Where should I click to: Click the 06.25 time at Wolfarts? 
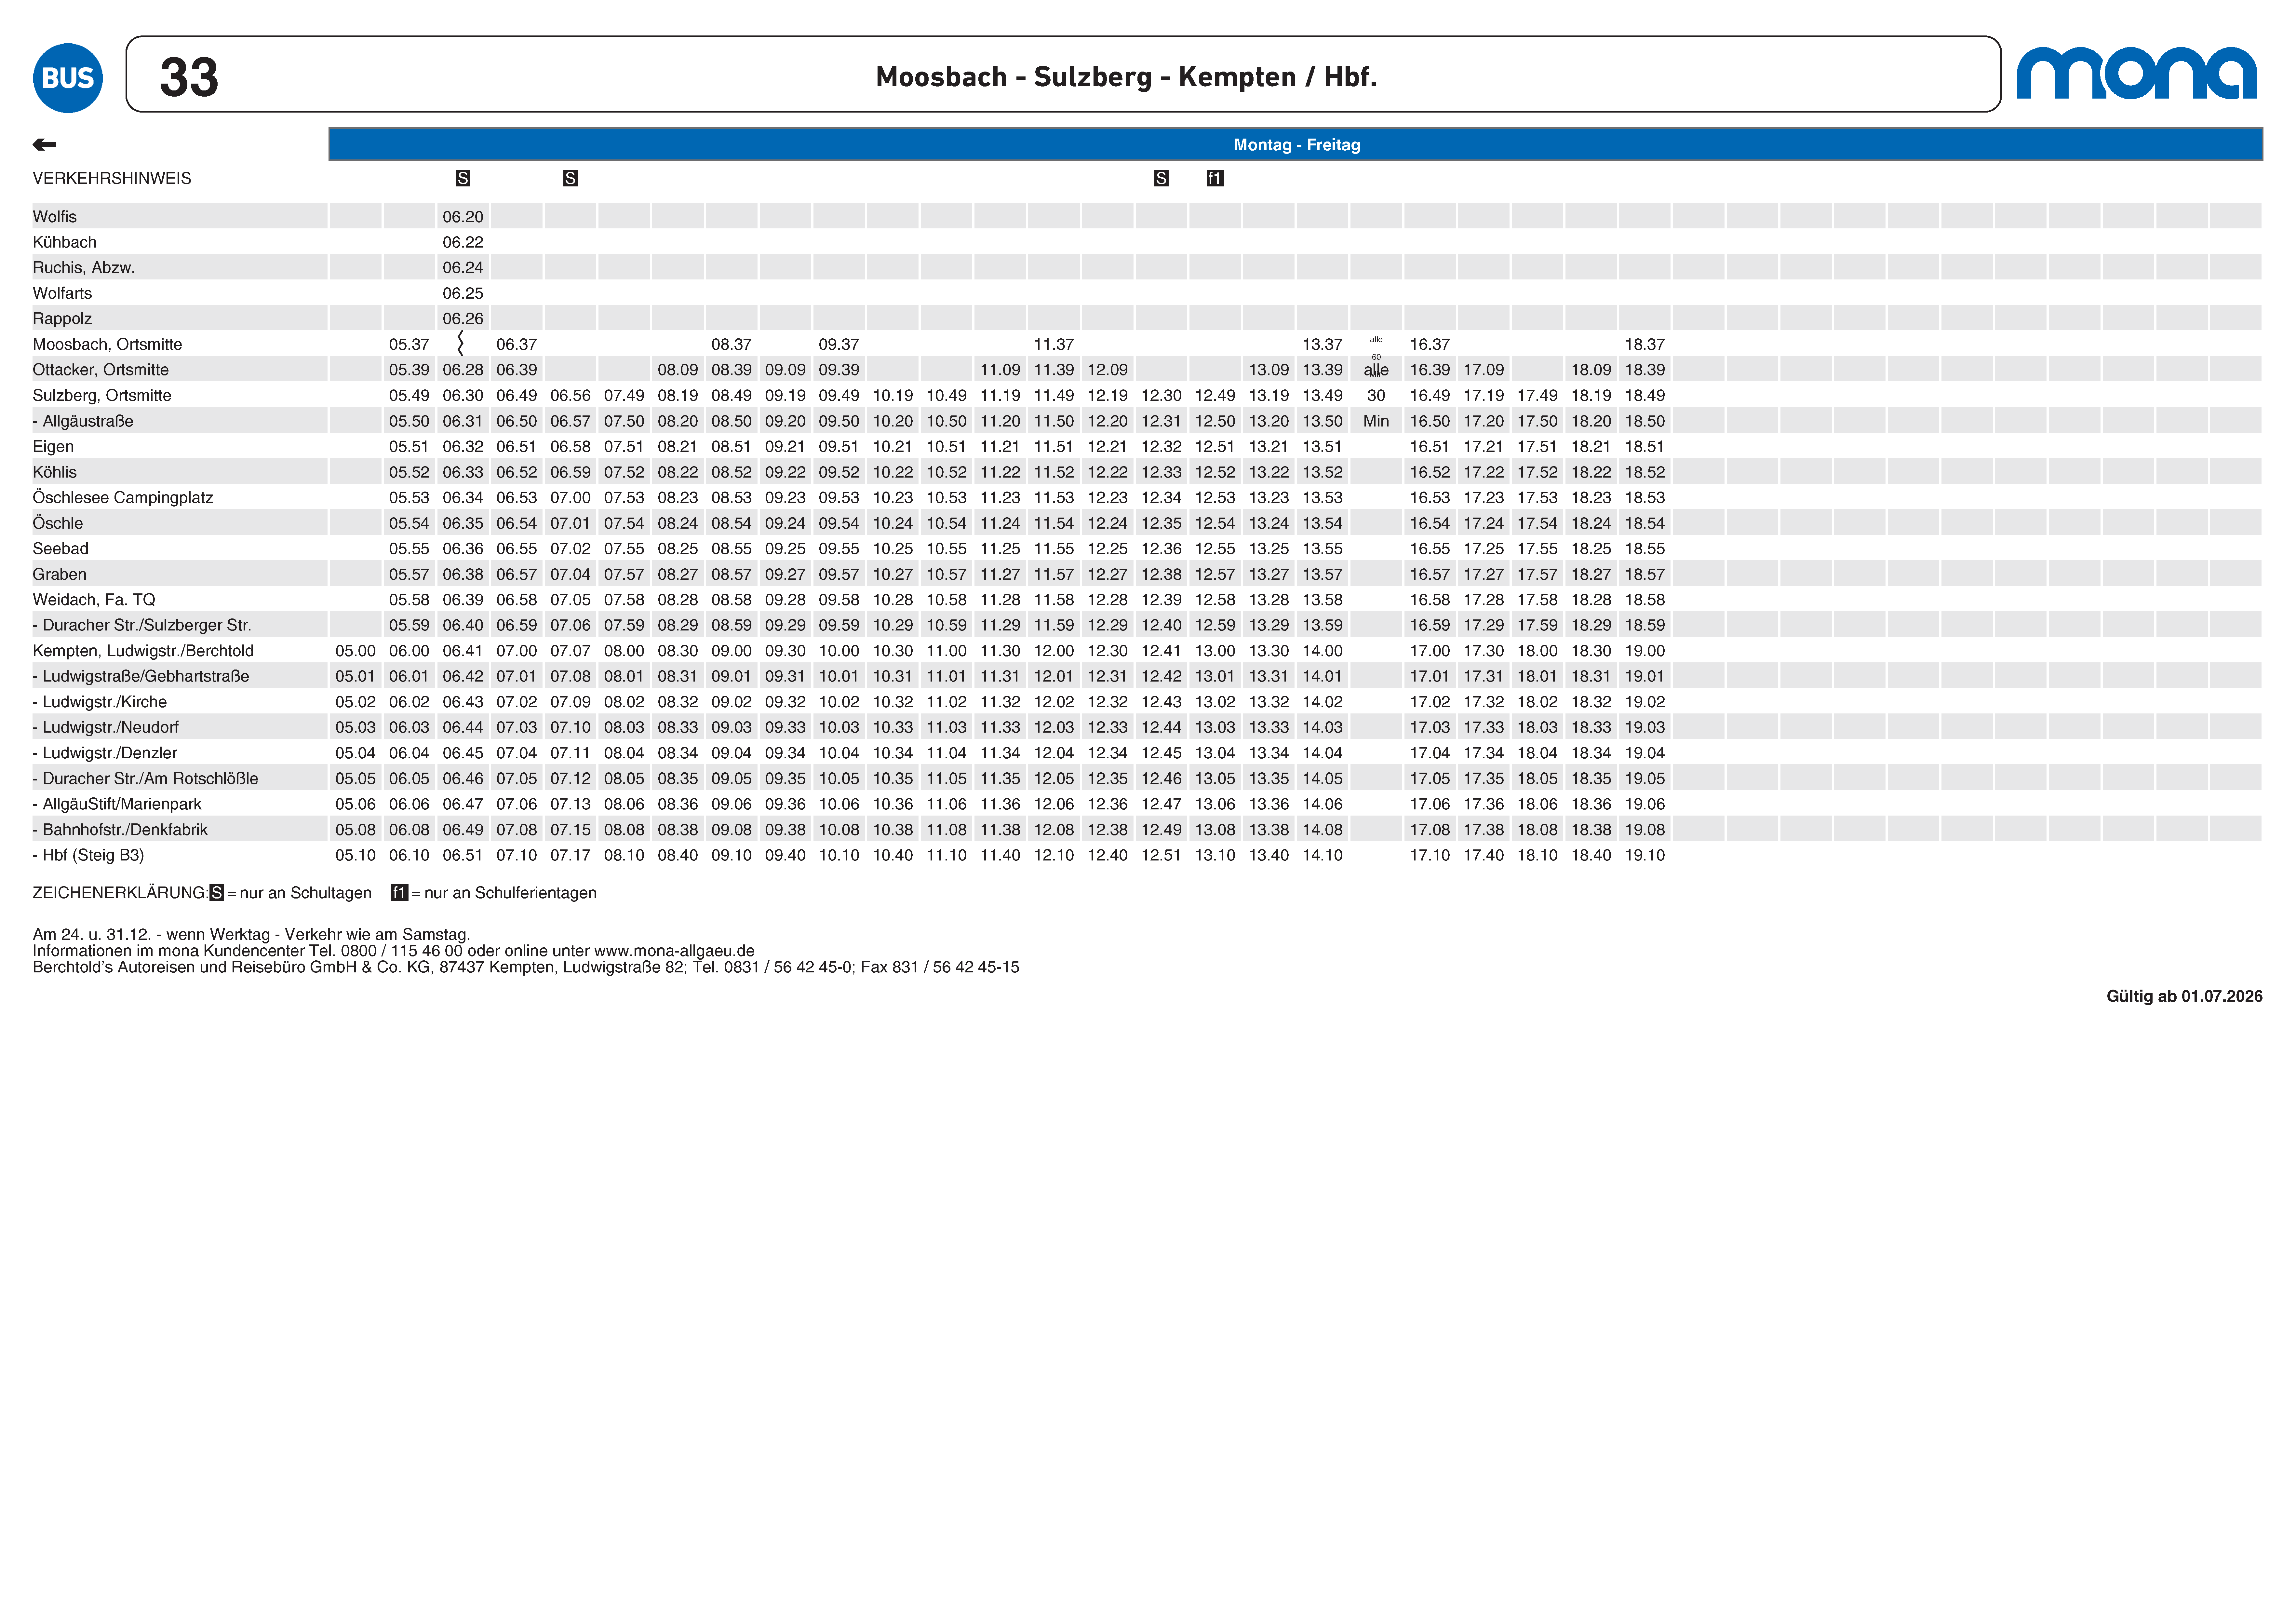pos(463,293)
